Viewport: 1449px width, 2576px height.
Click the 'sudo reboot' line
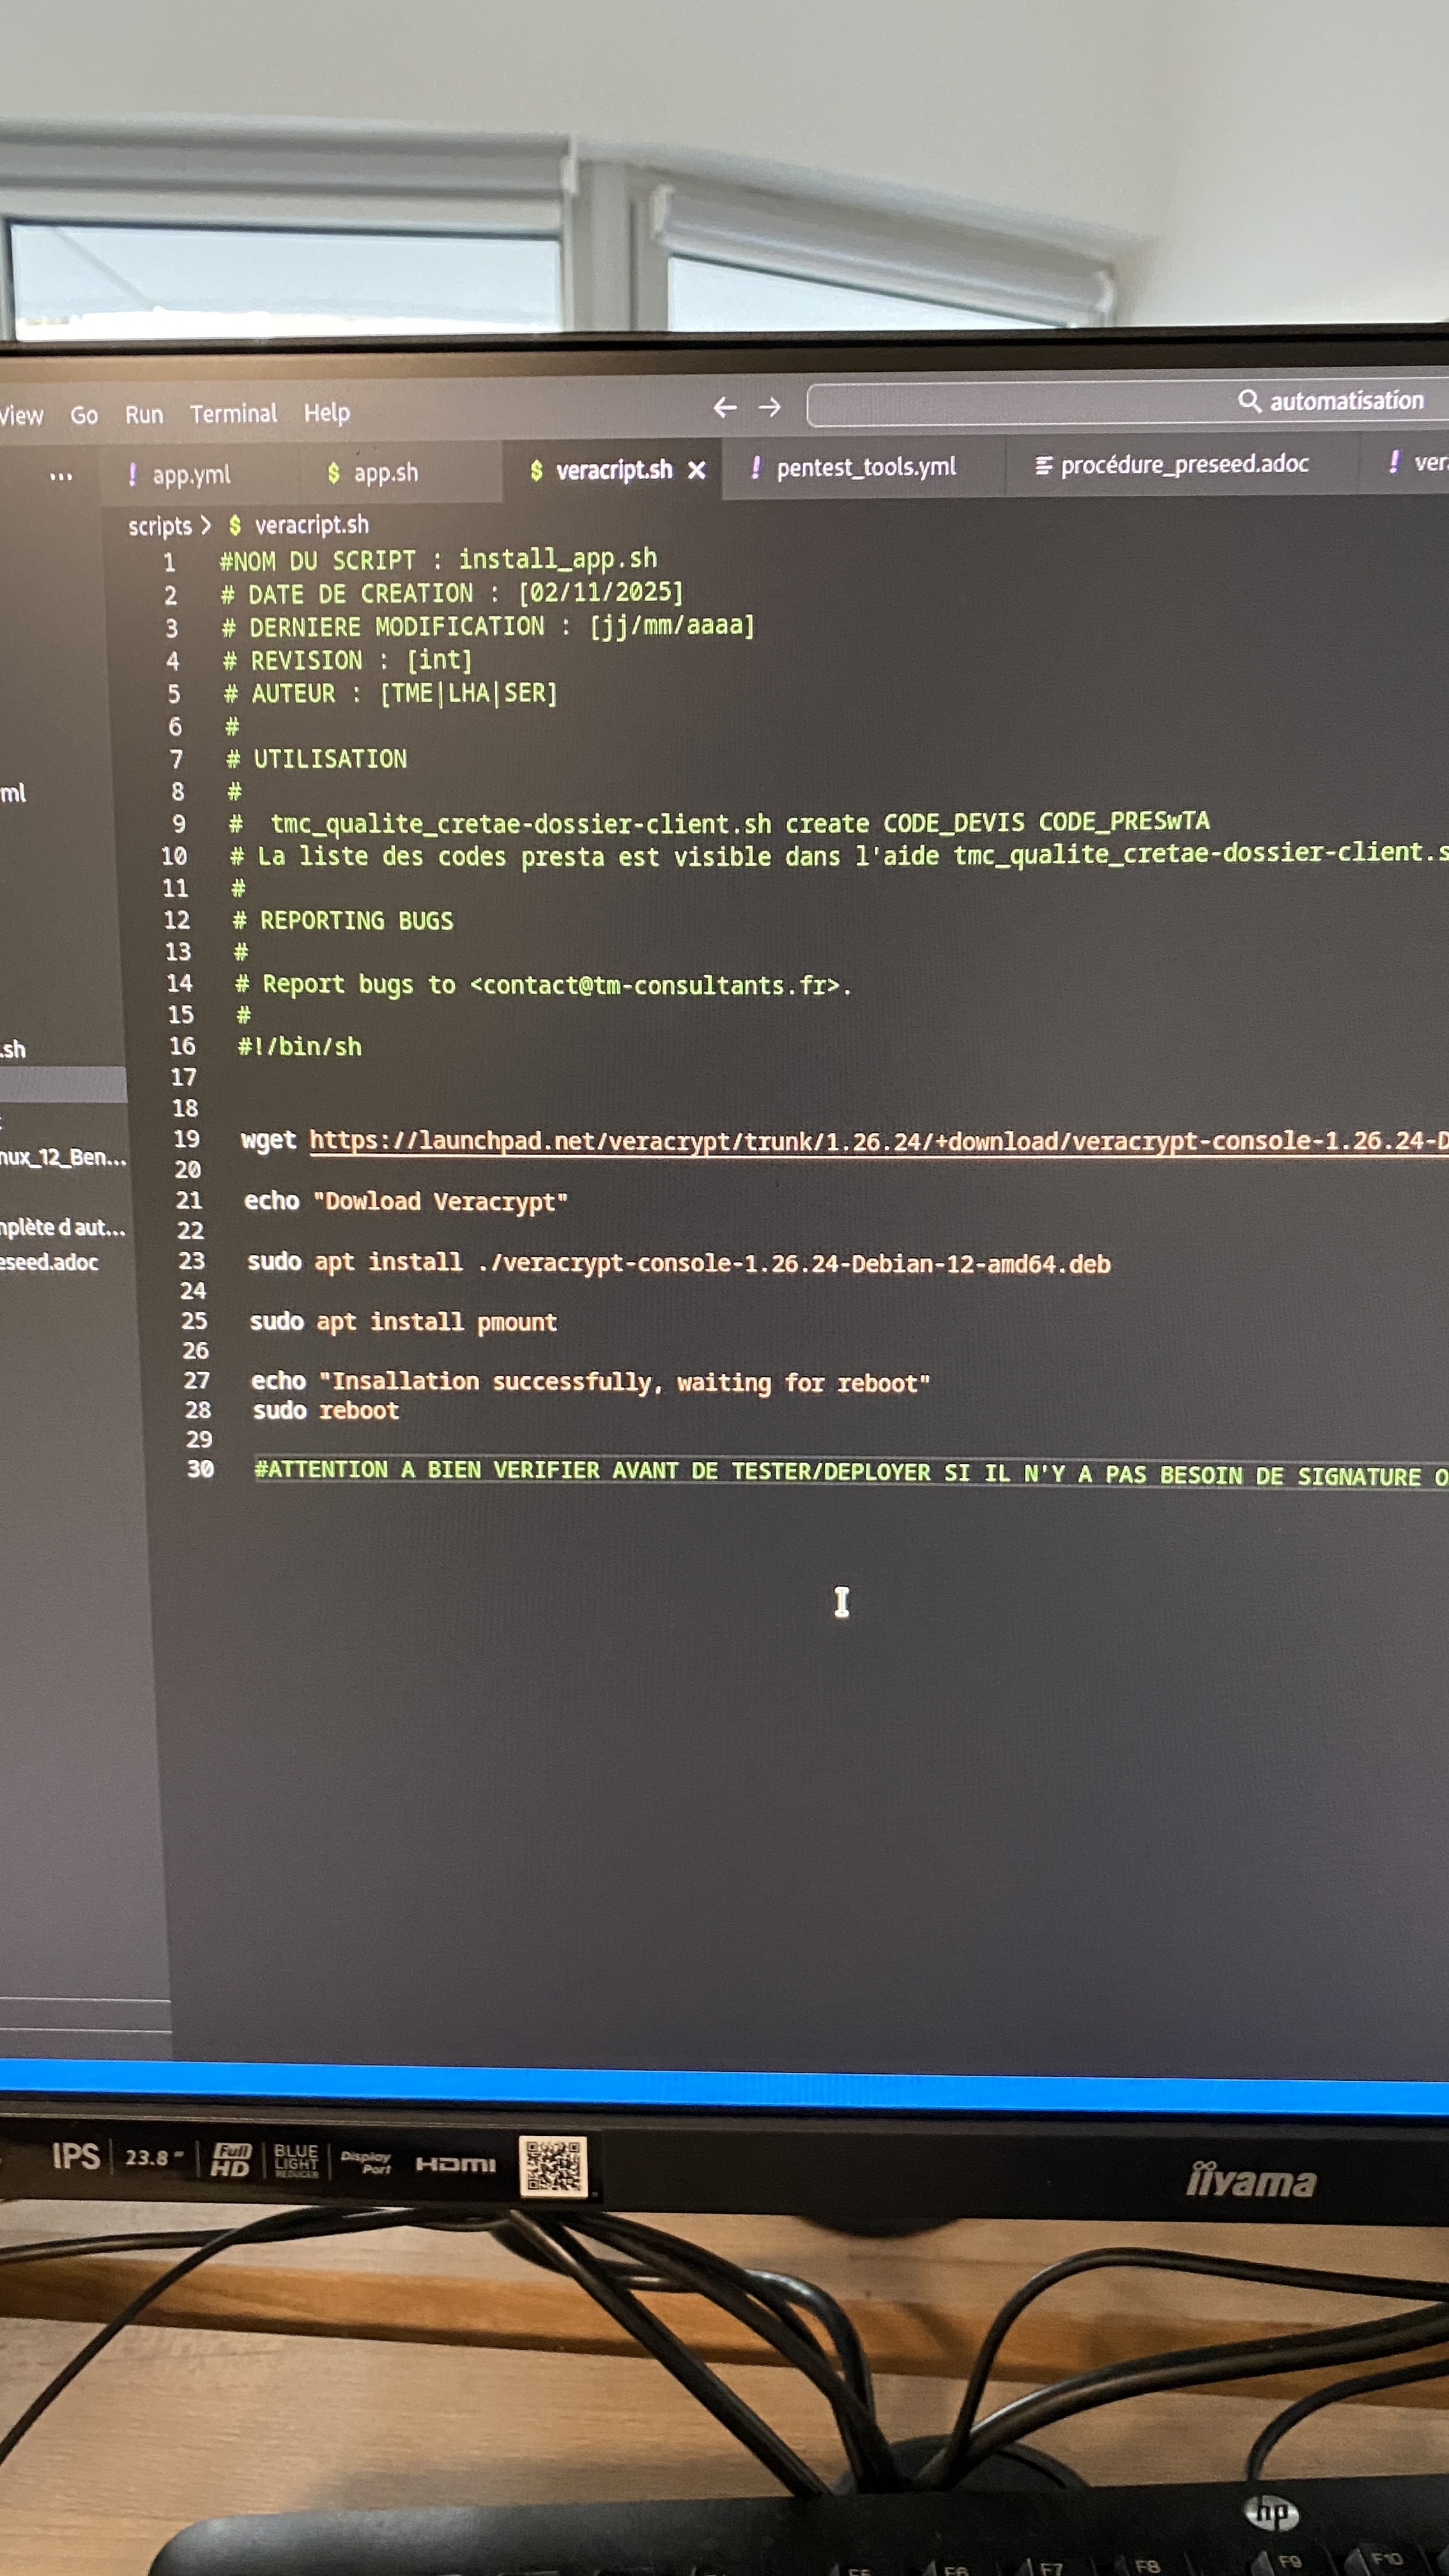click(326, 1411)
